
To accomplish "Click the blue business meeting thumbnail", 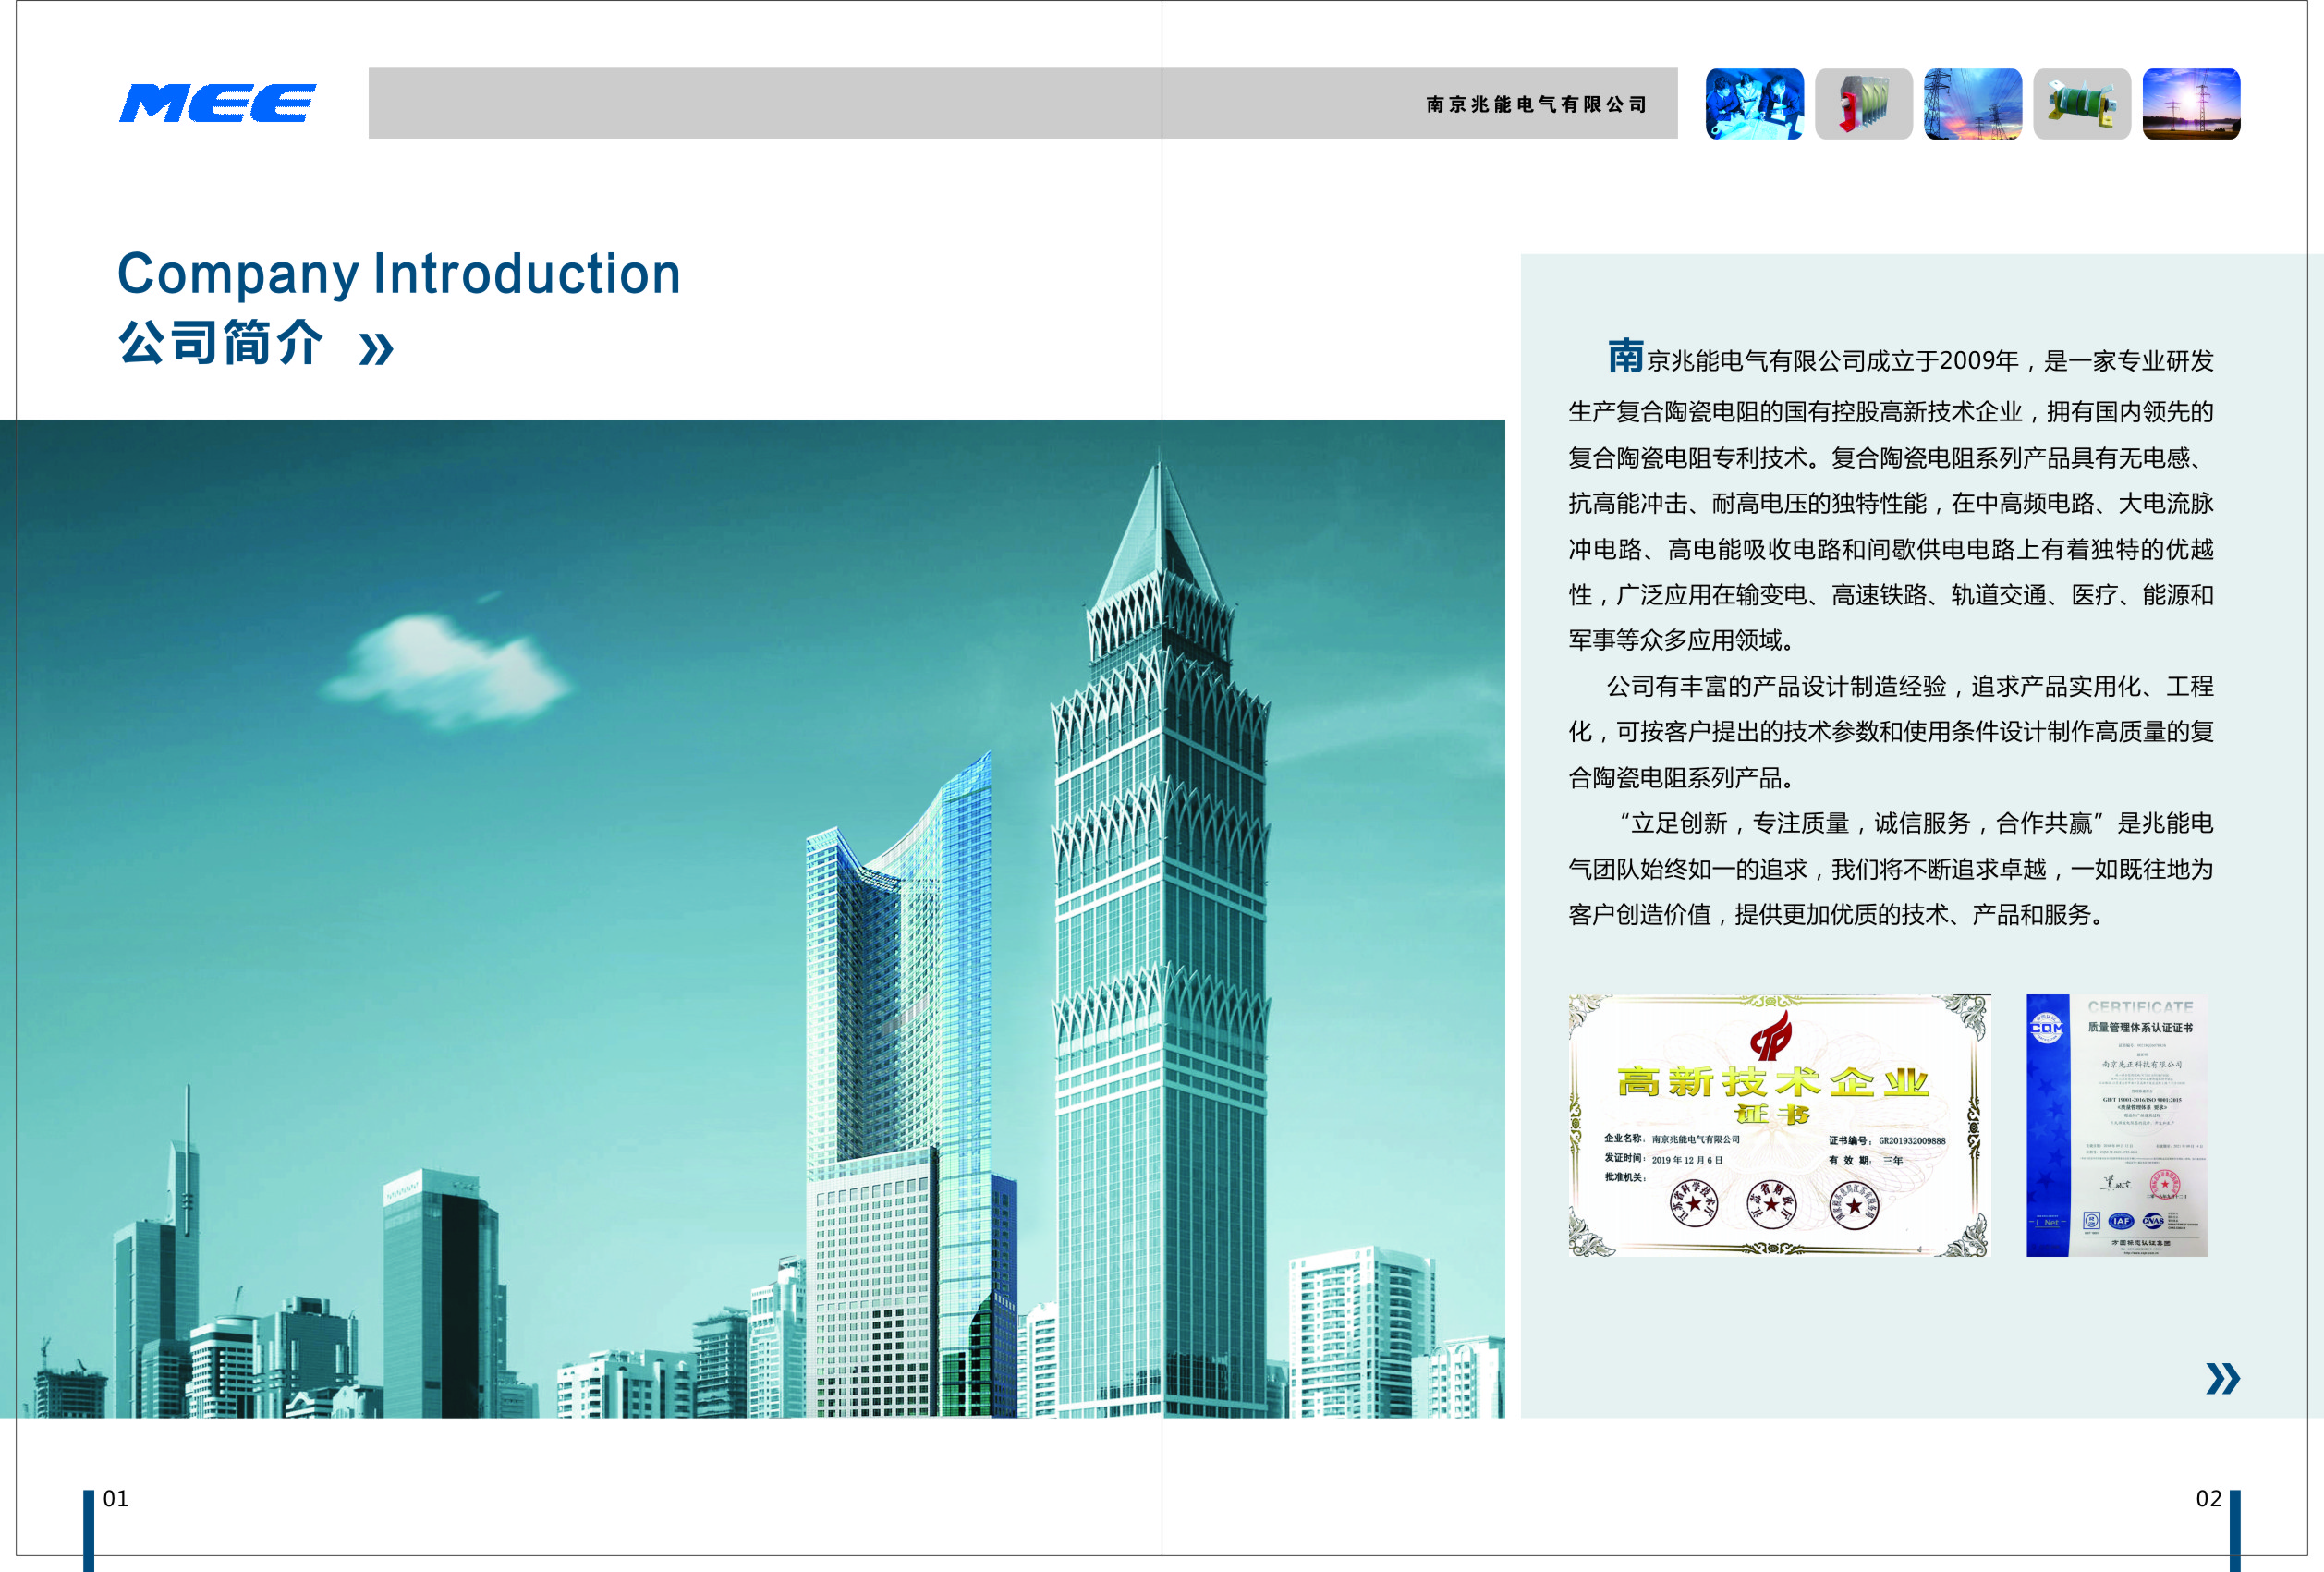I will tap(1754, 104).
